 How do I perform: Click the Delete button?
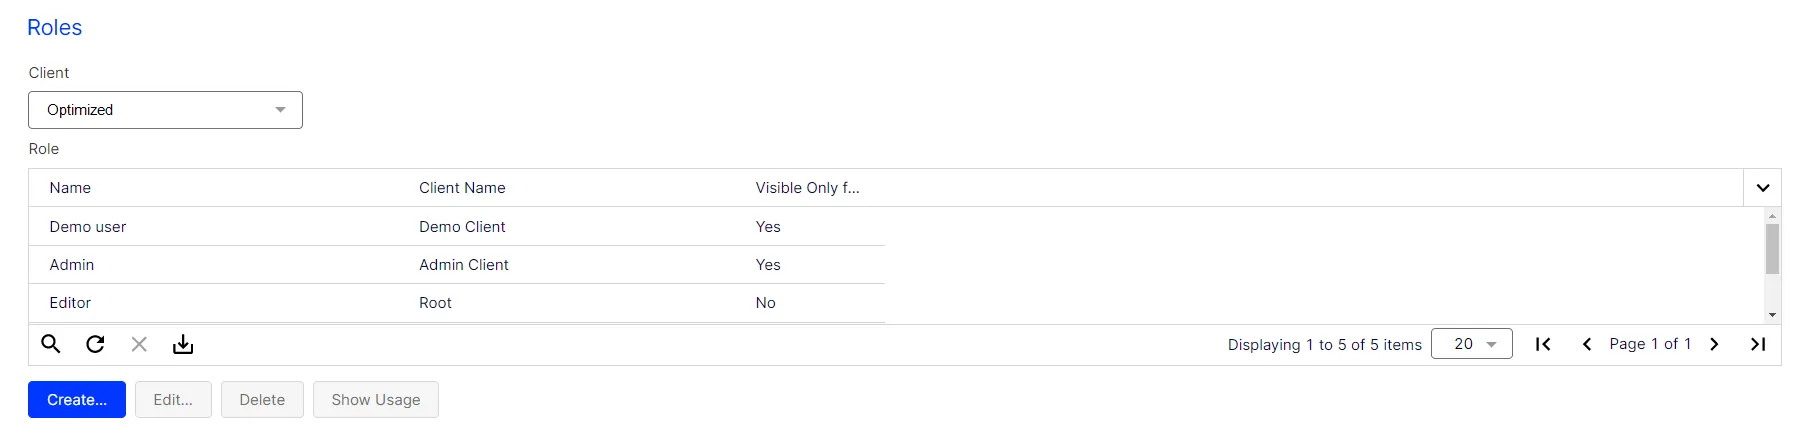262,400
